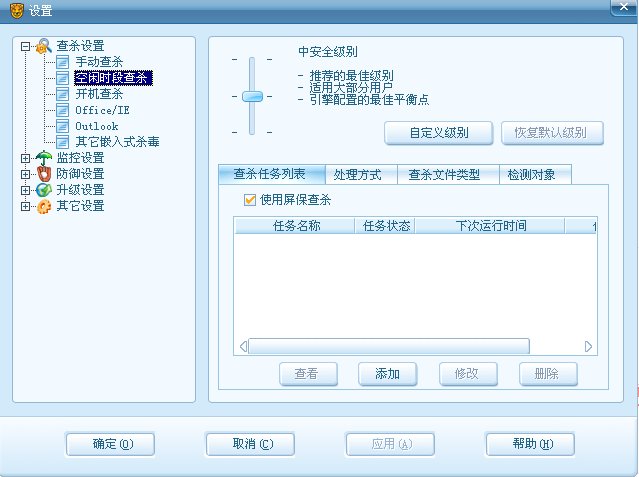Sort by 任务名称 column header

(x=295, y=226)
